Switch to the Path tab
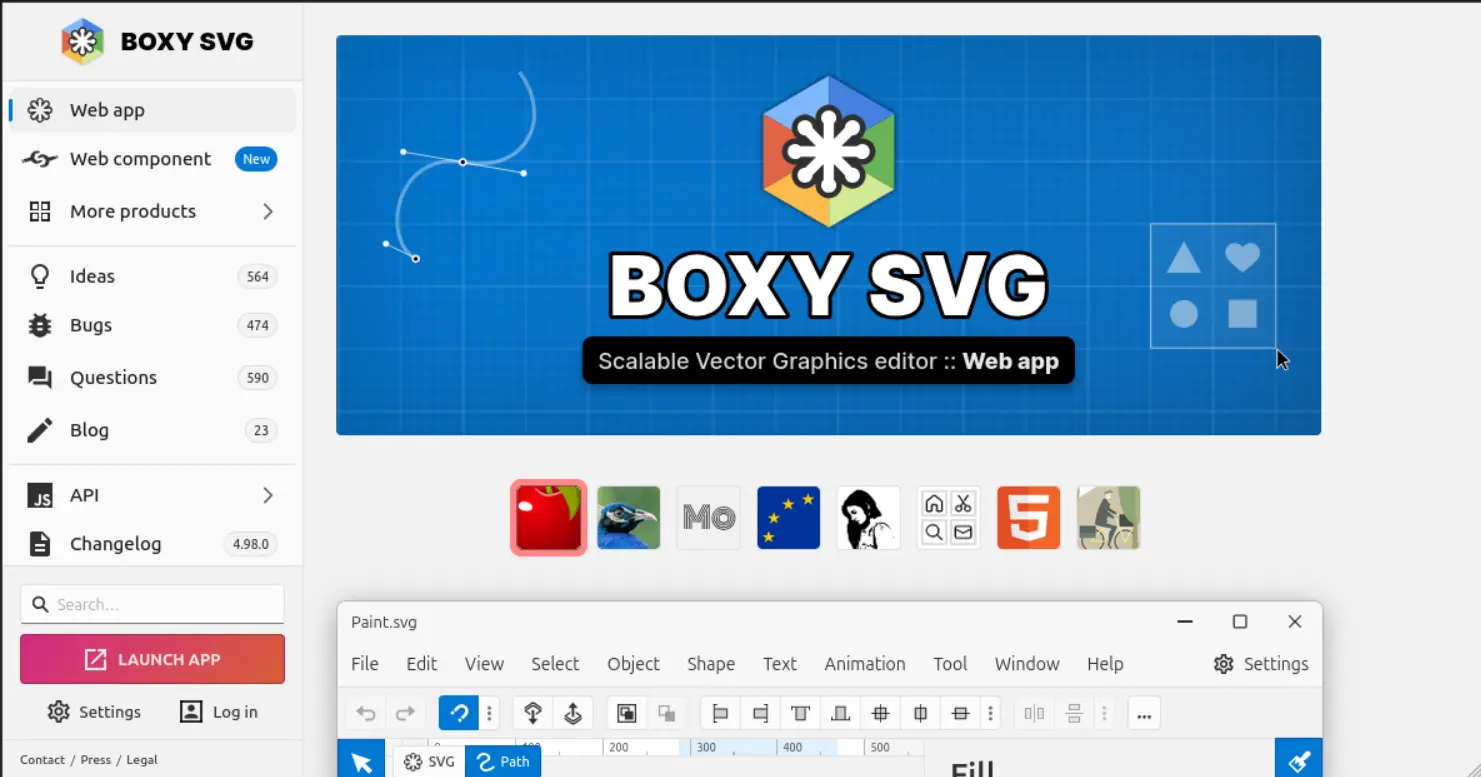This screenshot has height=777, width=1481. (x=503, y=761)
